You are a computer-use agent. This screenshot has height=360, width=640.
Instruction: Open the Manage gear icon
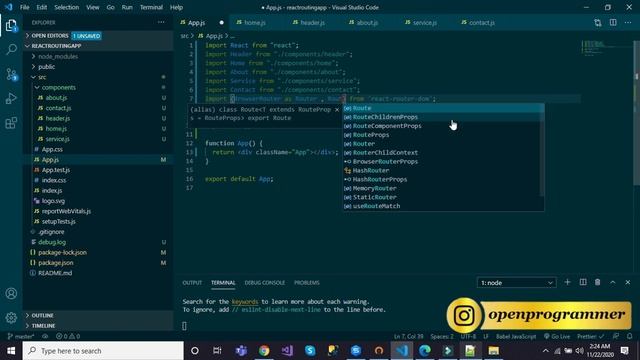(x=11, y=317)
